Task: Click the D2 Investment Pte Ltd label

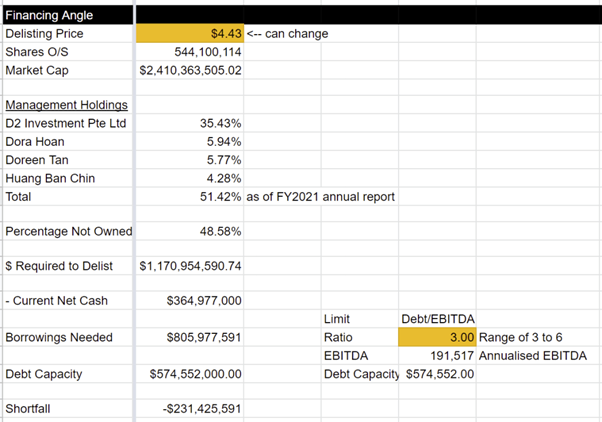Action: (x=66, y=124)
